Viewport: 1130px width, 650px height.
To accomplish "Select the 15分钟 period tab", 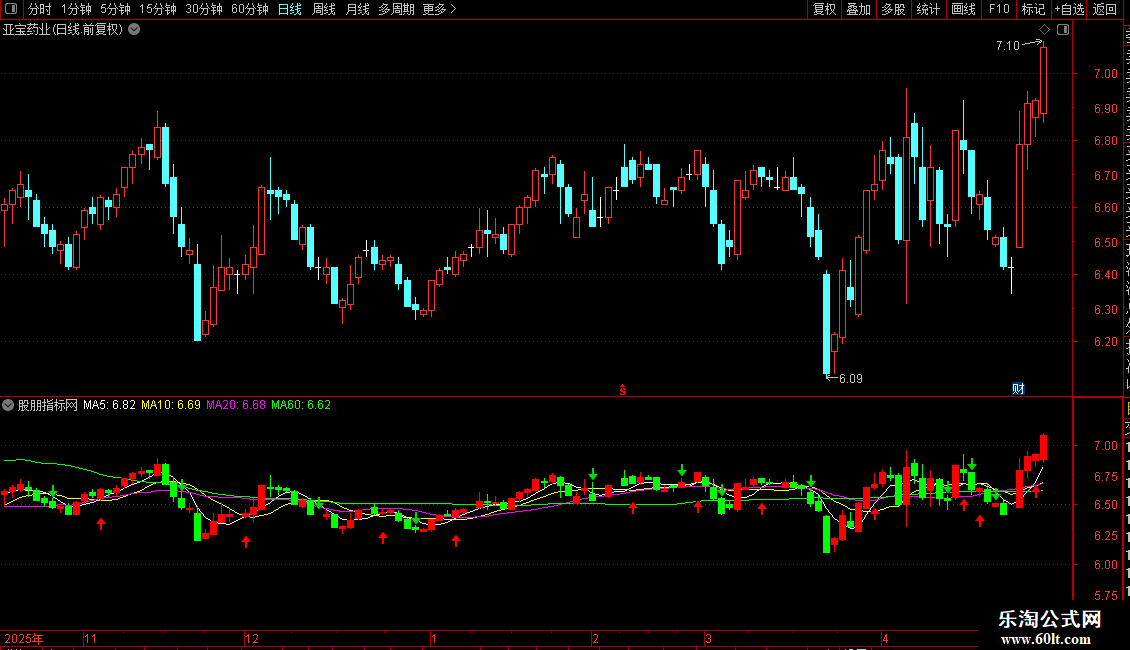I will (157, 9).
